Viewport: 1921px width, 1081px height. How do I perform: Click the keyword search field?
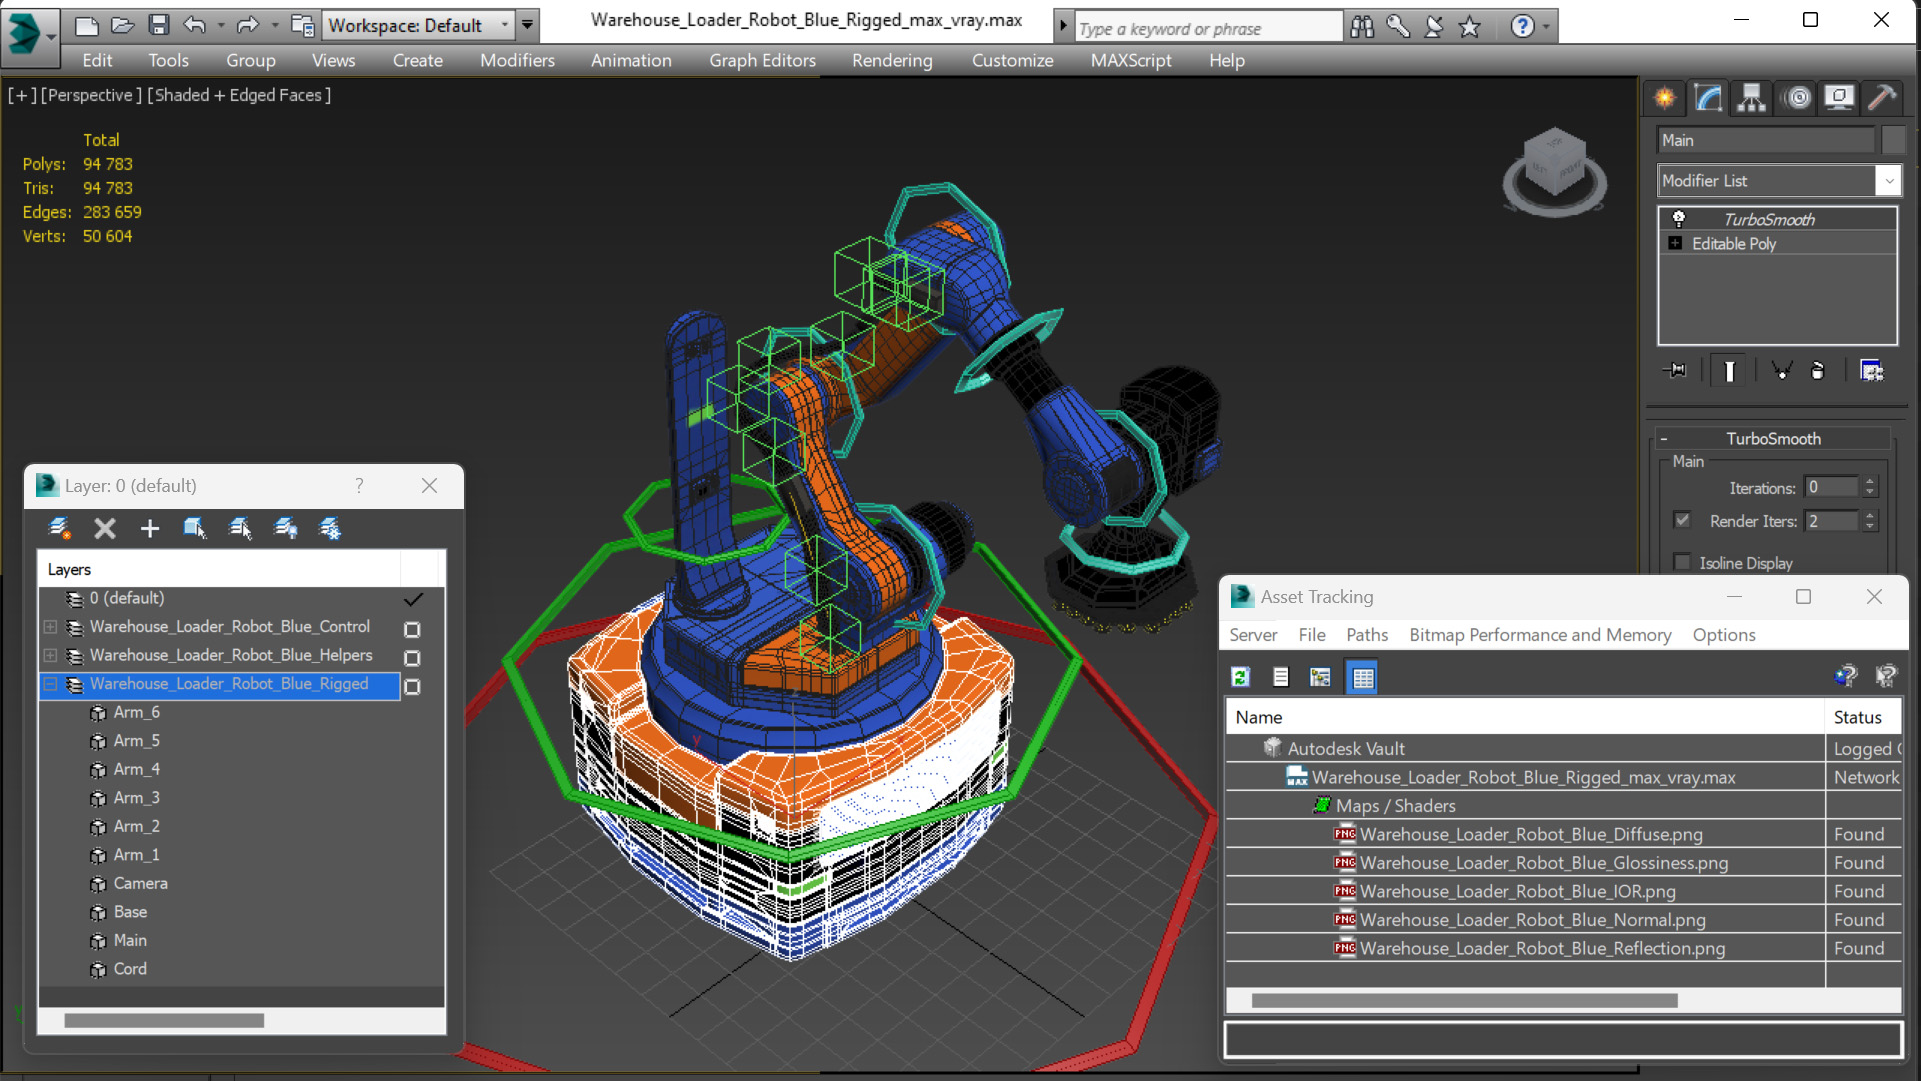(x=1208, y=28)
